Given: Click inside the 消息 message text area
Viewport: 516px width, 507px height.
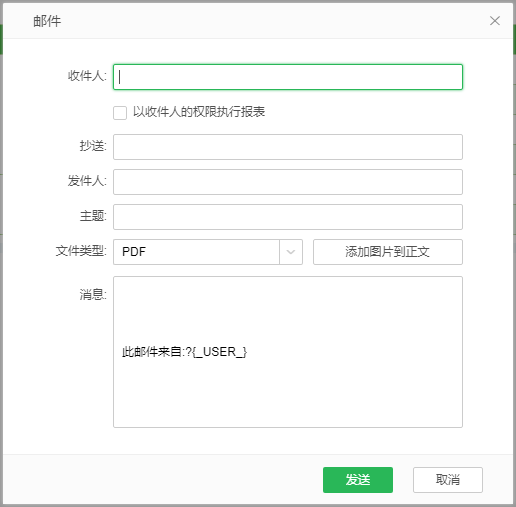Looking at the screenshot, I should point(288,352).
